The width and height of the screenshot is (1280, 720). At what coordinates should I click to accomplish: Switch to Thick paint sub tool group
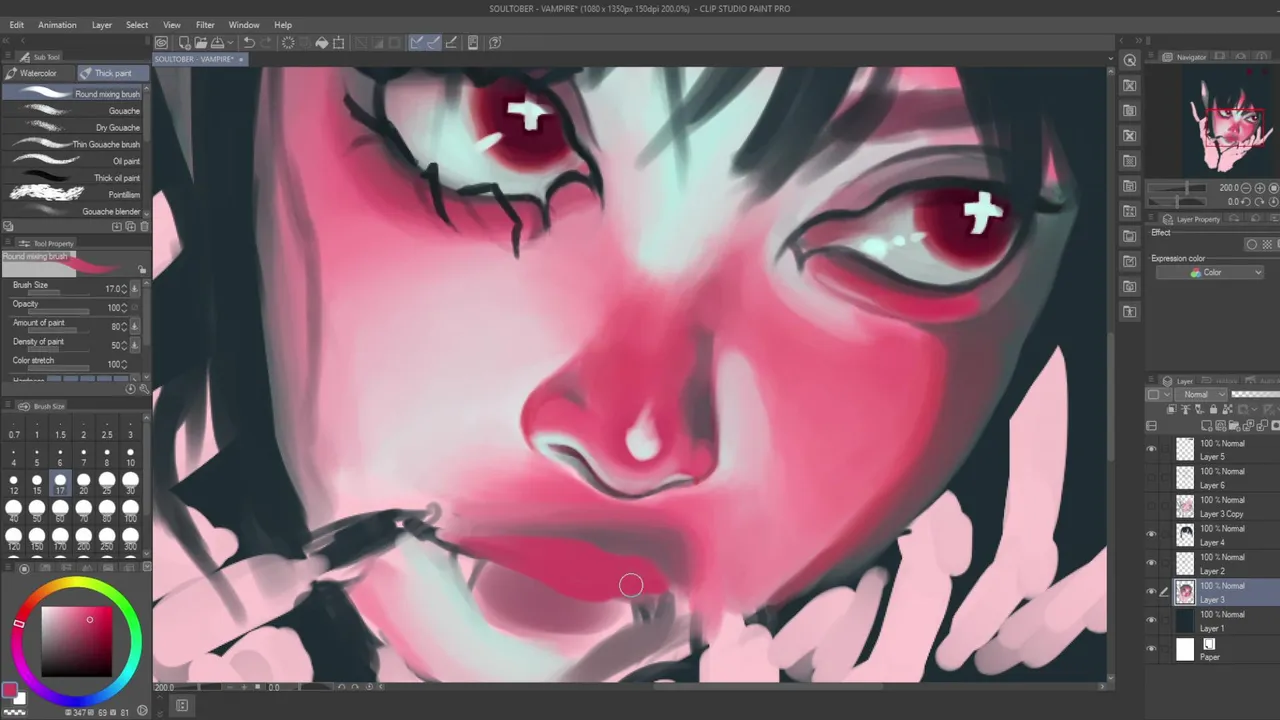(x=113, y=73)
